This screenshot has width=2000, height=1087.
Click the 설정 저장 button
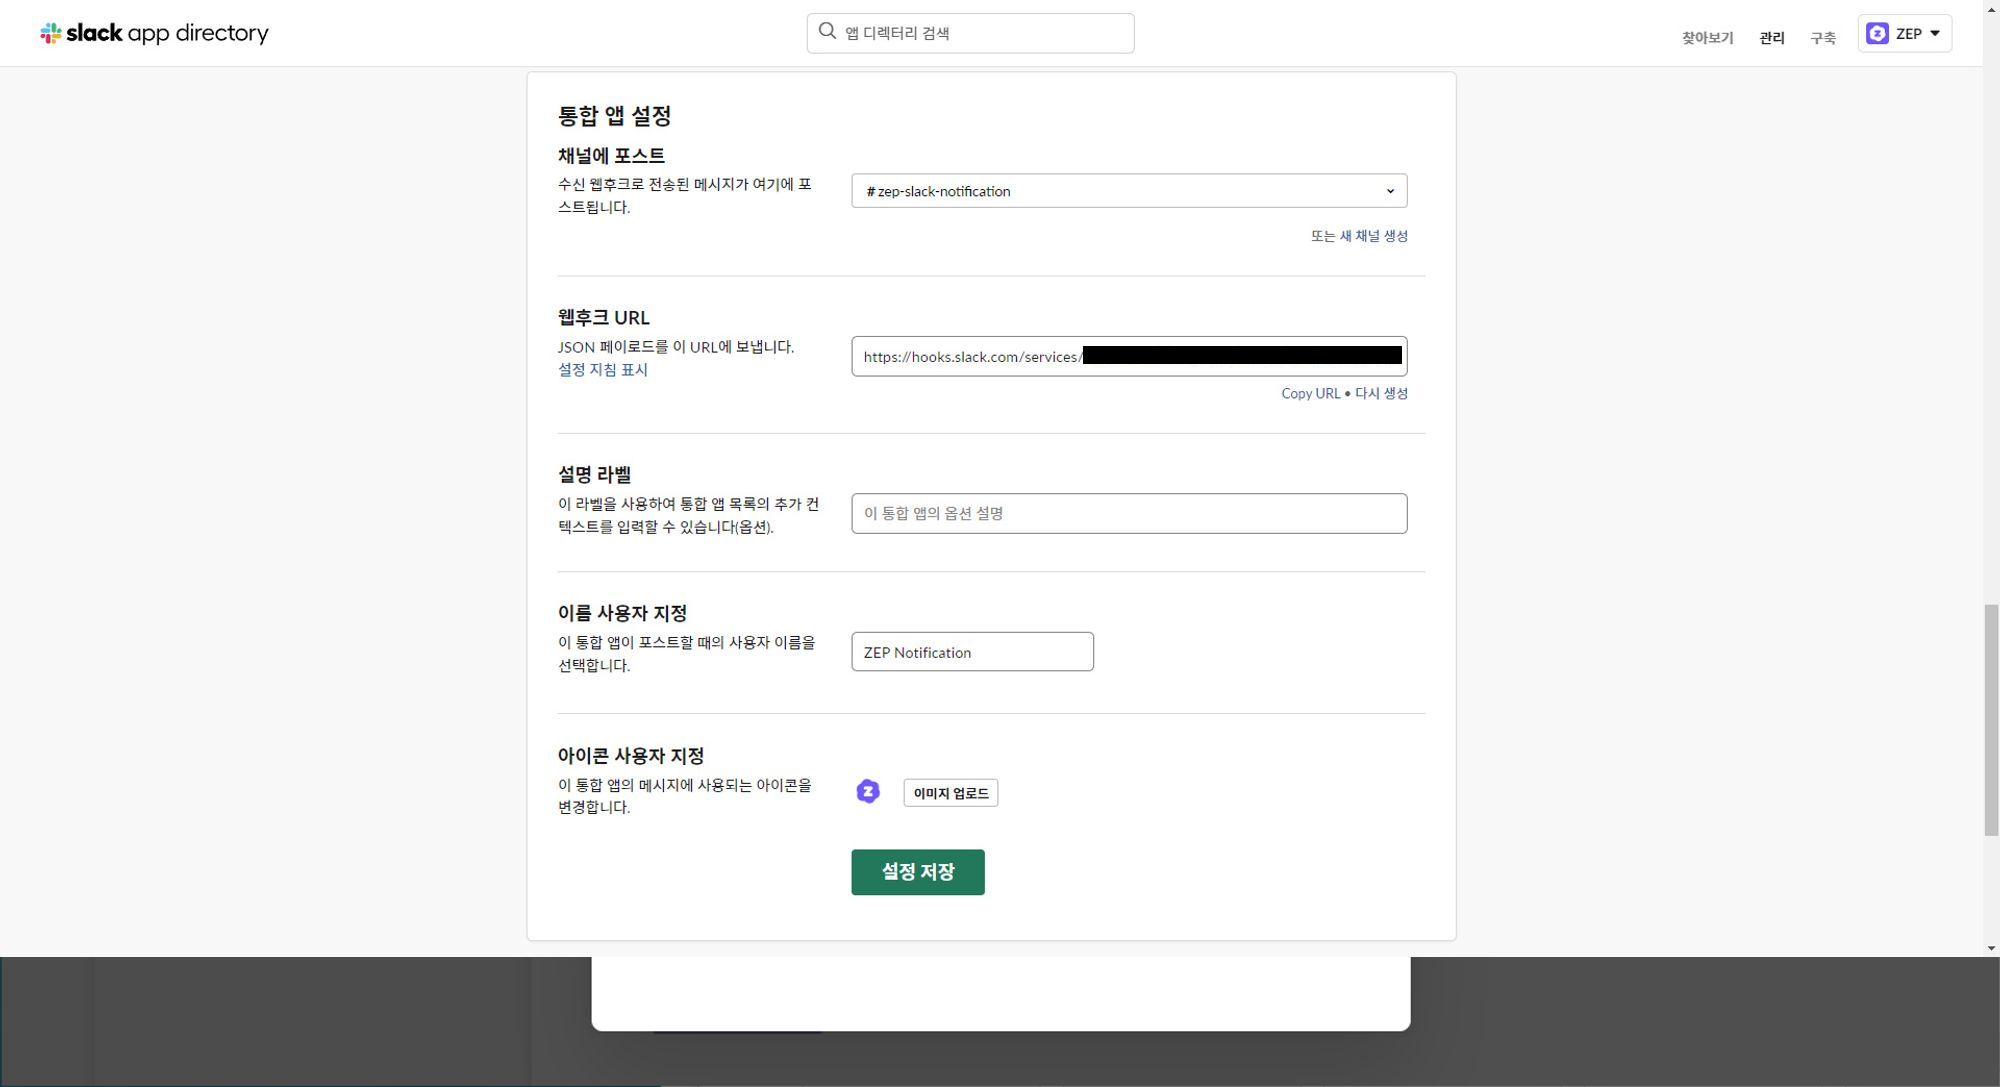[x=917, y=872]
